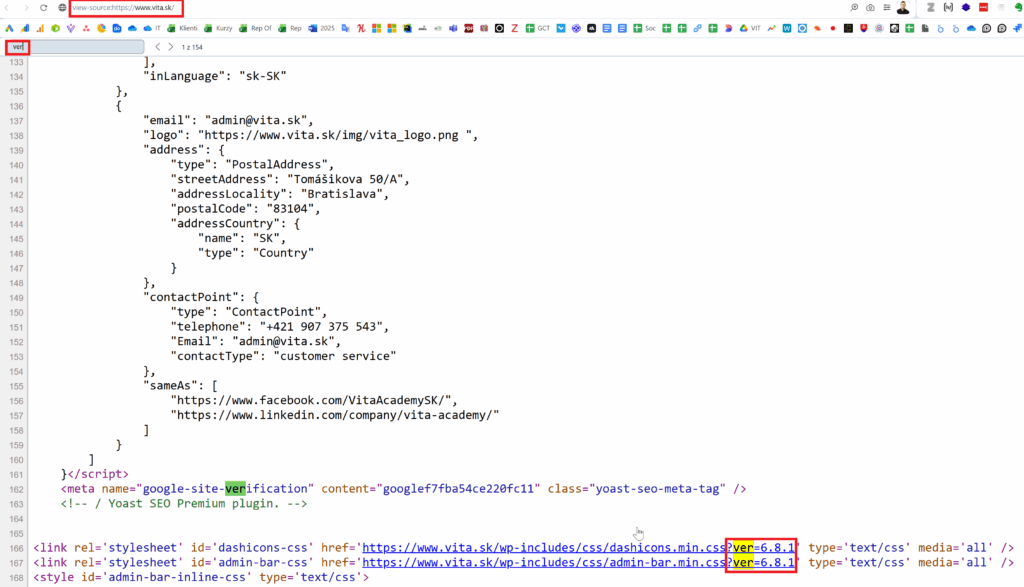Click the browser back arrow

(x=8, y=8)
